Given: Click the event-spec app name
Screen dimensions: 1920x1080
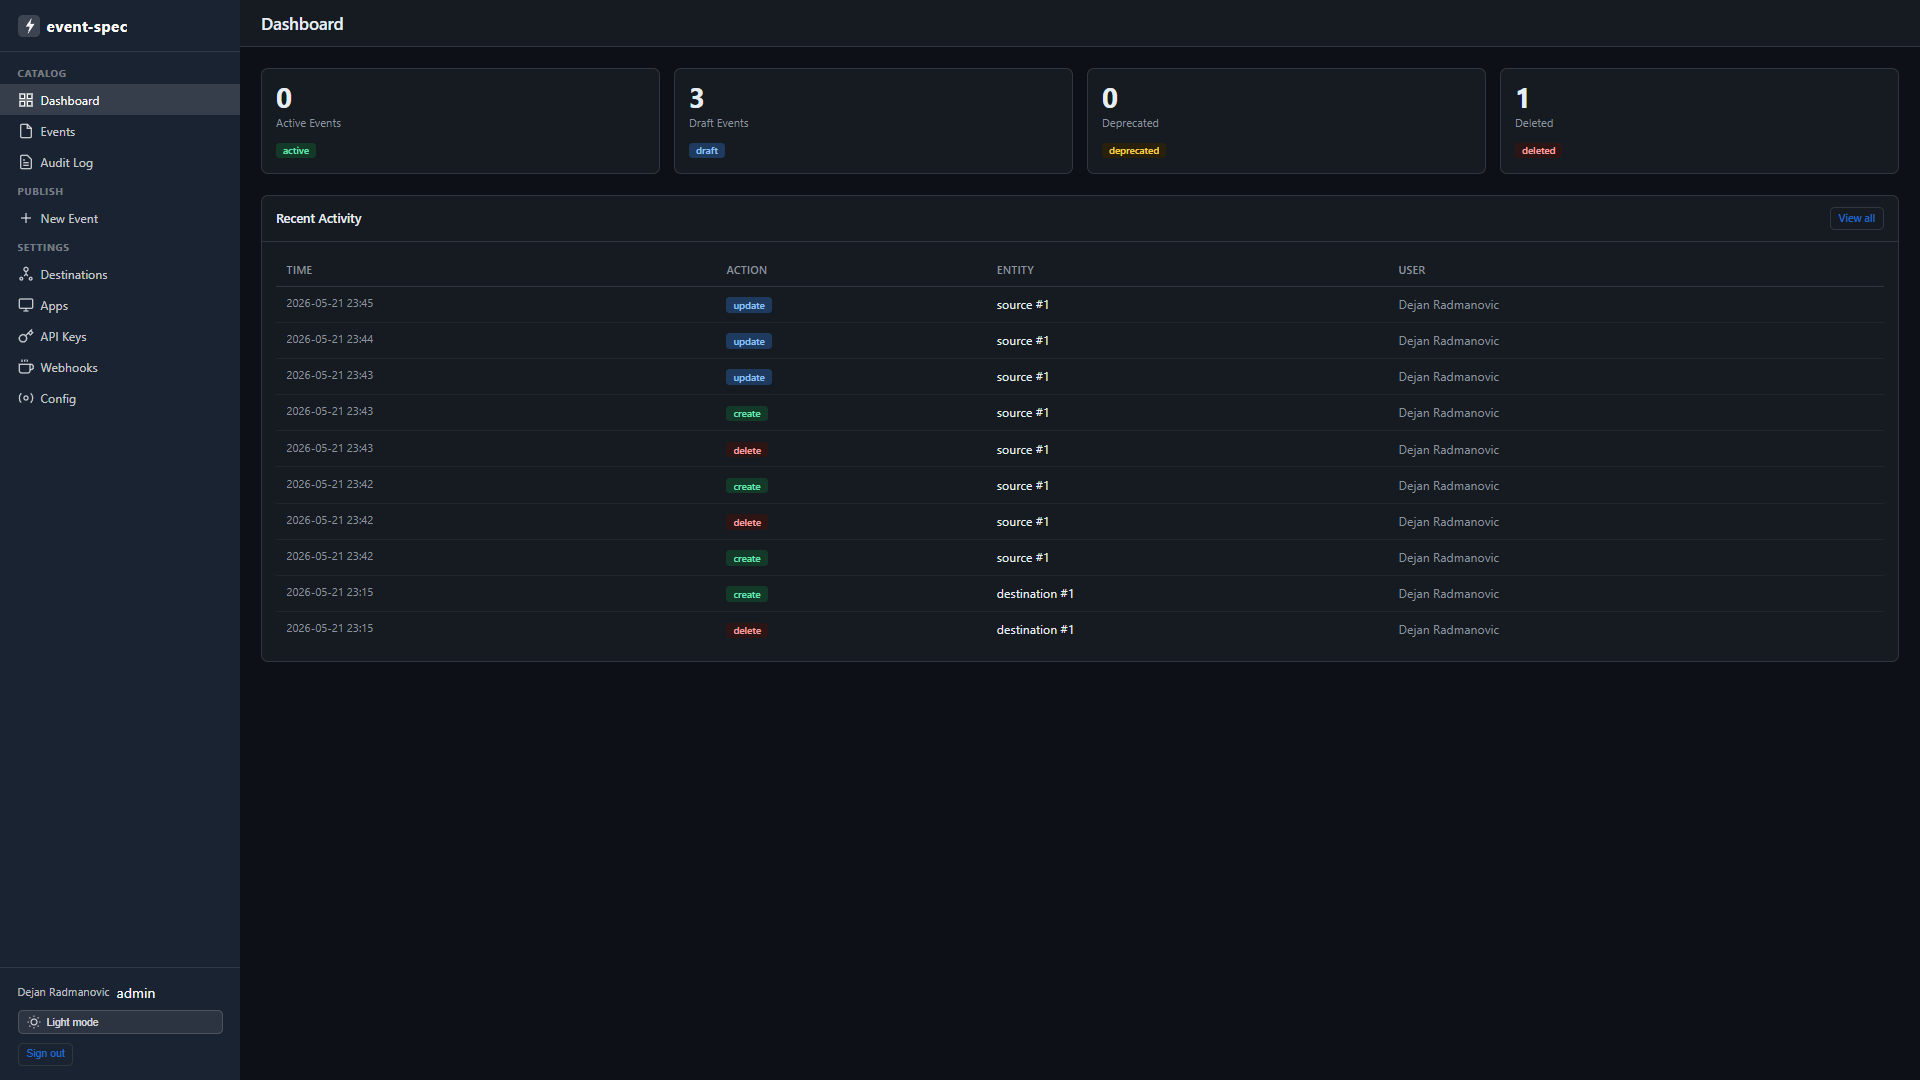Looking at the screenshot, I should point(87,27).
